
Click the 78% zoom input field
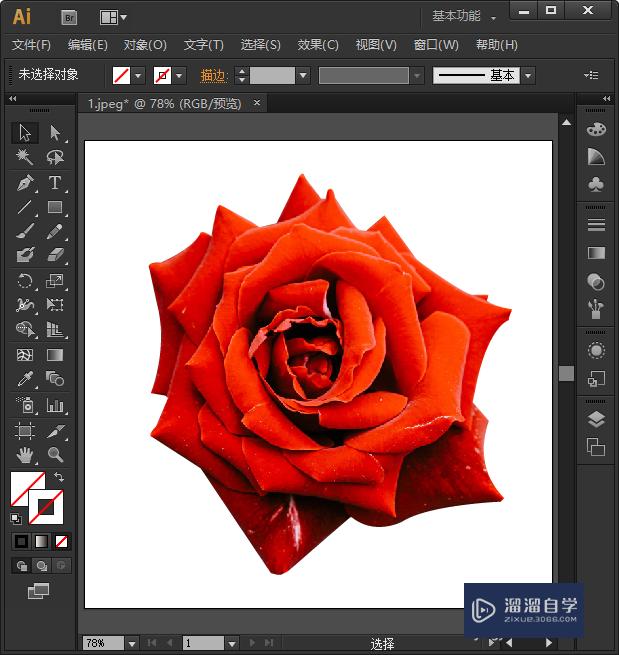coord(103,643)
